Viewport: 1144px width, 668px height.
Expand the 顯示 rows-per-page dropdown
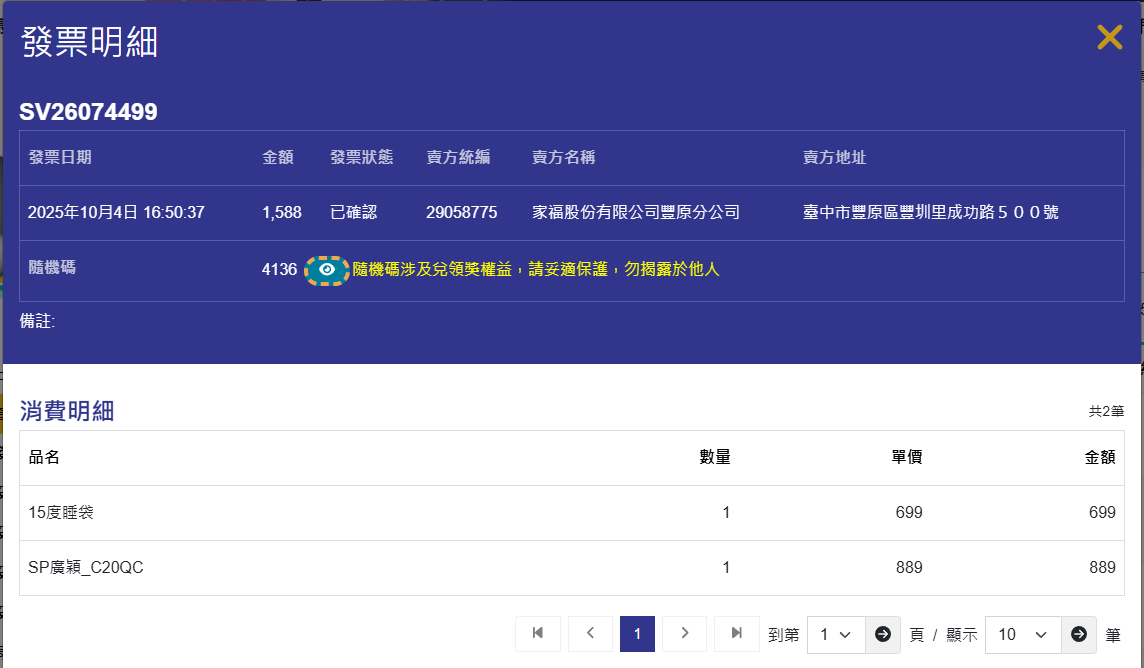pyautogui.click(x=1023, y=635)
